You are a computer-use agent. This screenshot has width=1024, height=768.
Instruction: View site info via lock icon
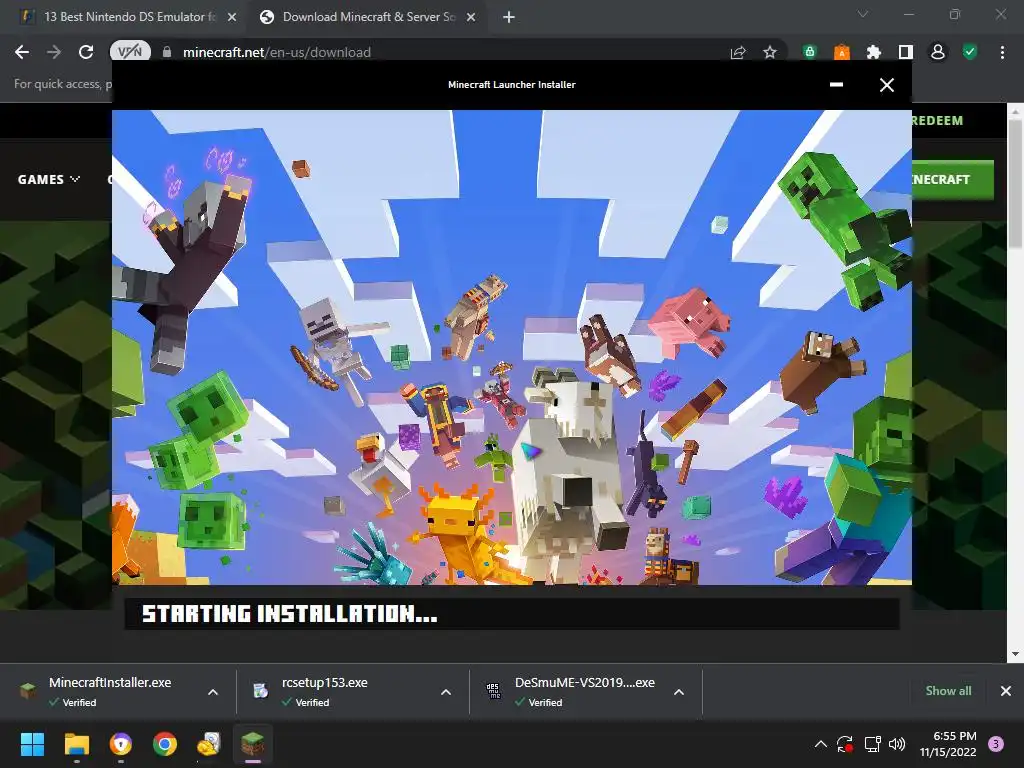point(167,52)
